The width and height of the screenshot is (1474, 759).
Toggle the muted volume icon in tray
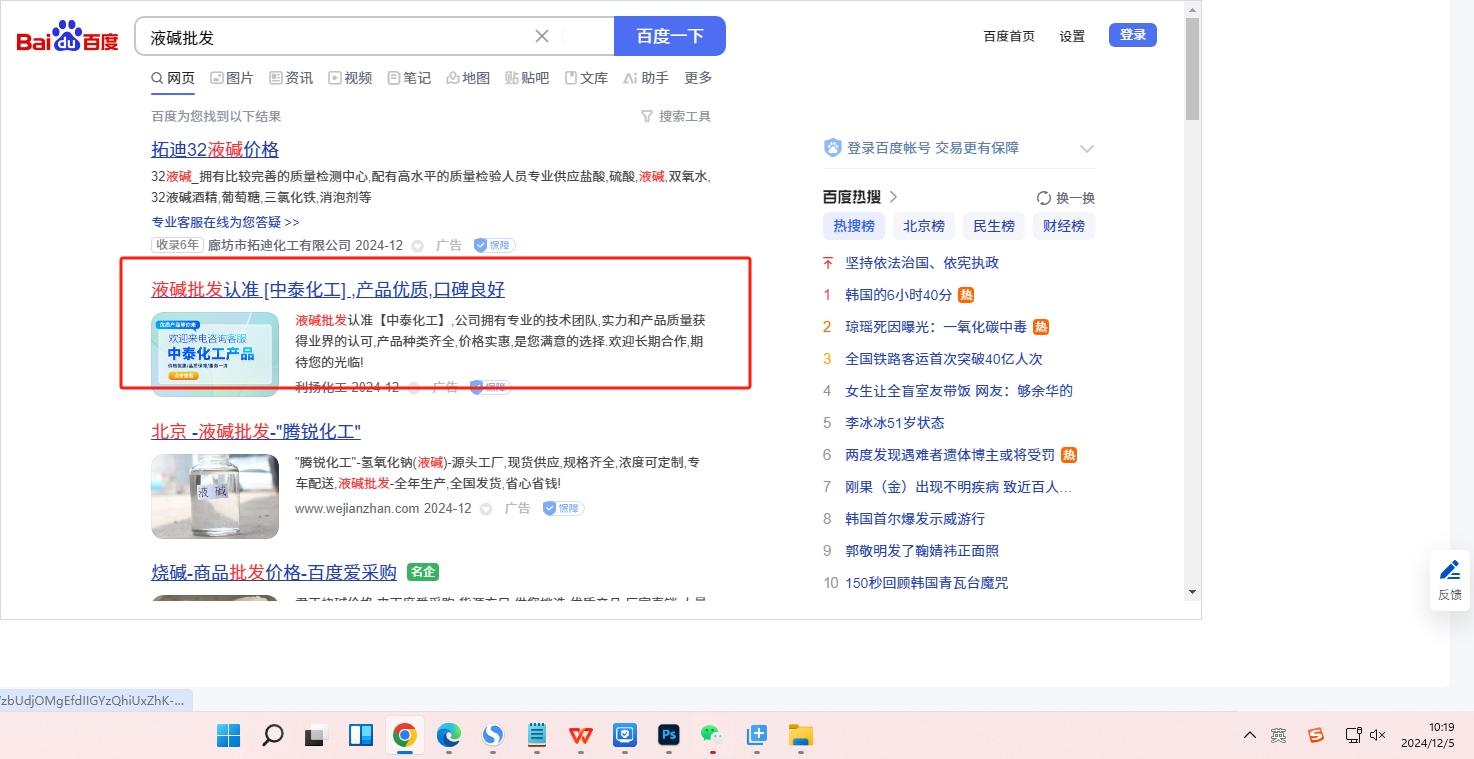tap(1377, 736)
